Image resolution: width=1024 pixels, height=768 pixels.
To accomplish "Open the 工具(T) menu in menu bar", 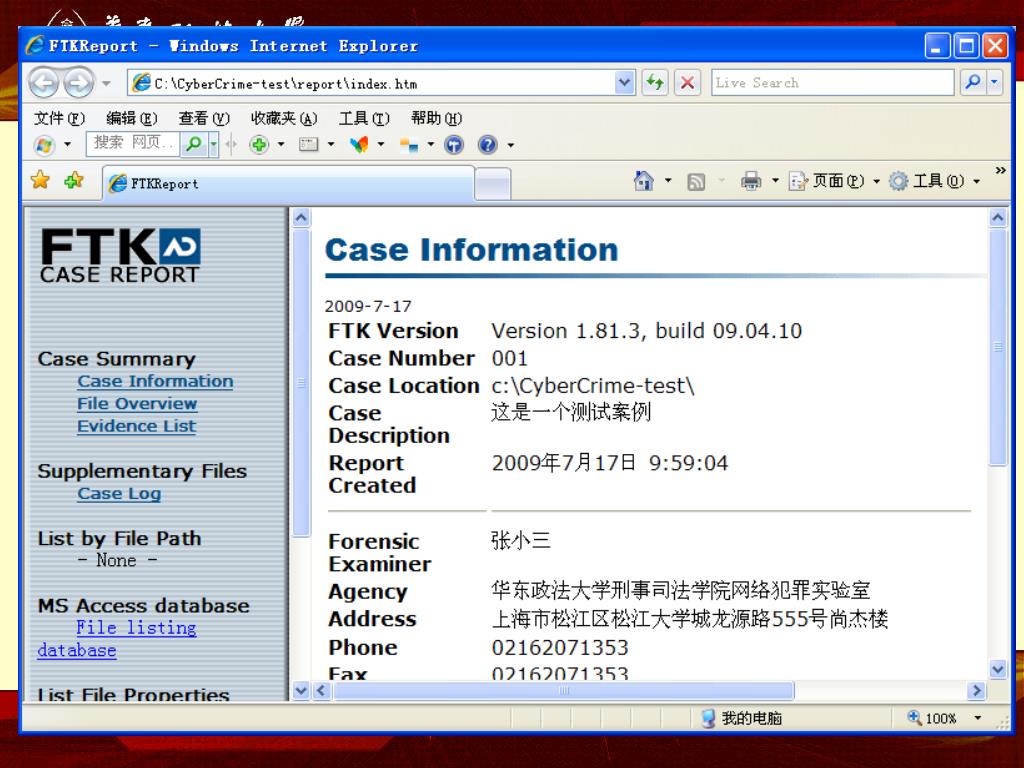I will (x=364, y=118).
